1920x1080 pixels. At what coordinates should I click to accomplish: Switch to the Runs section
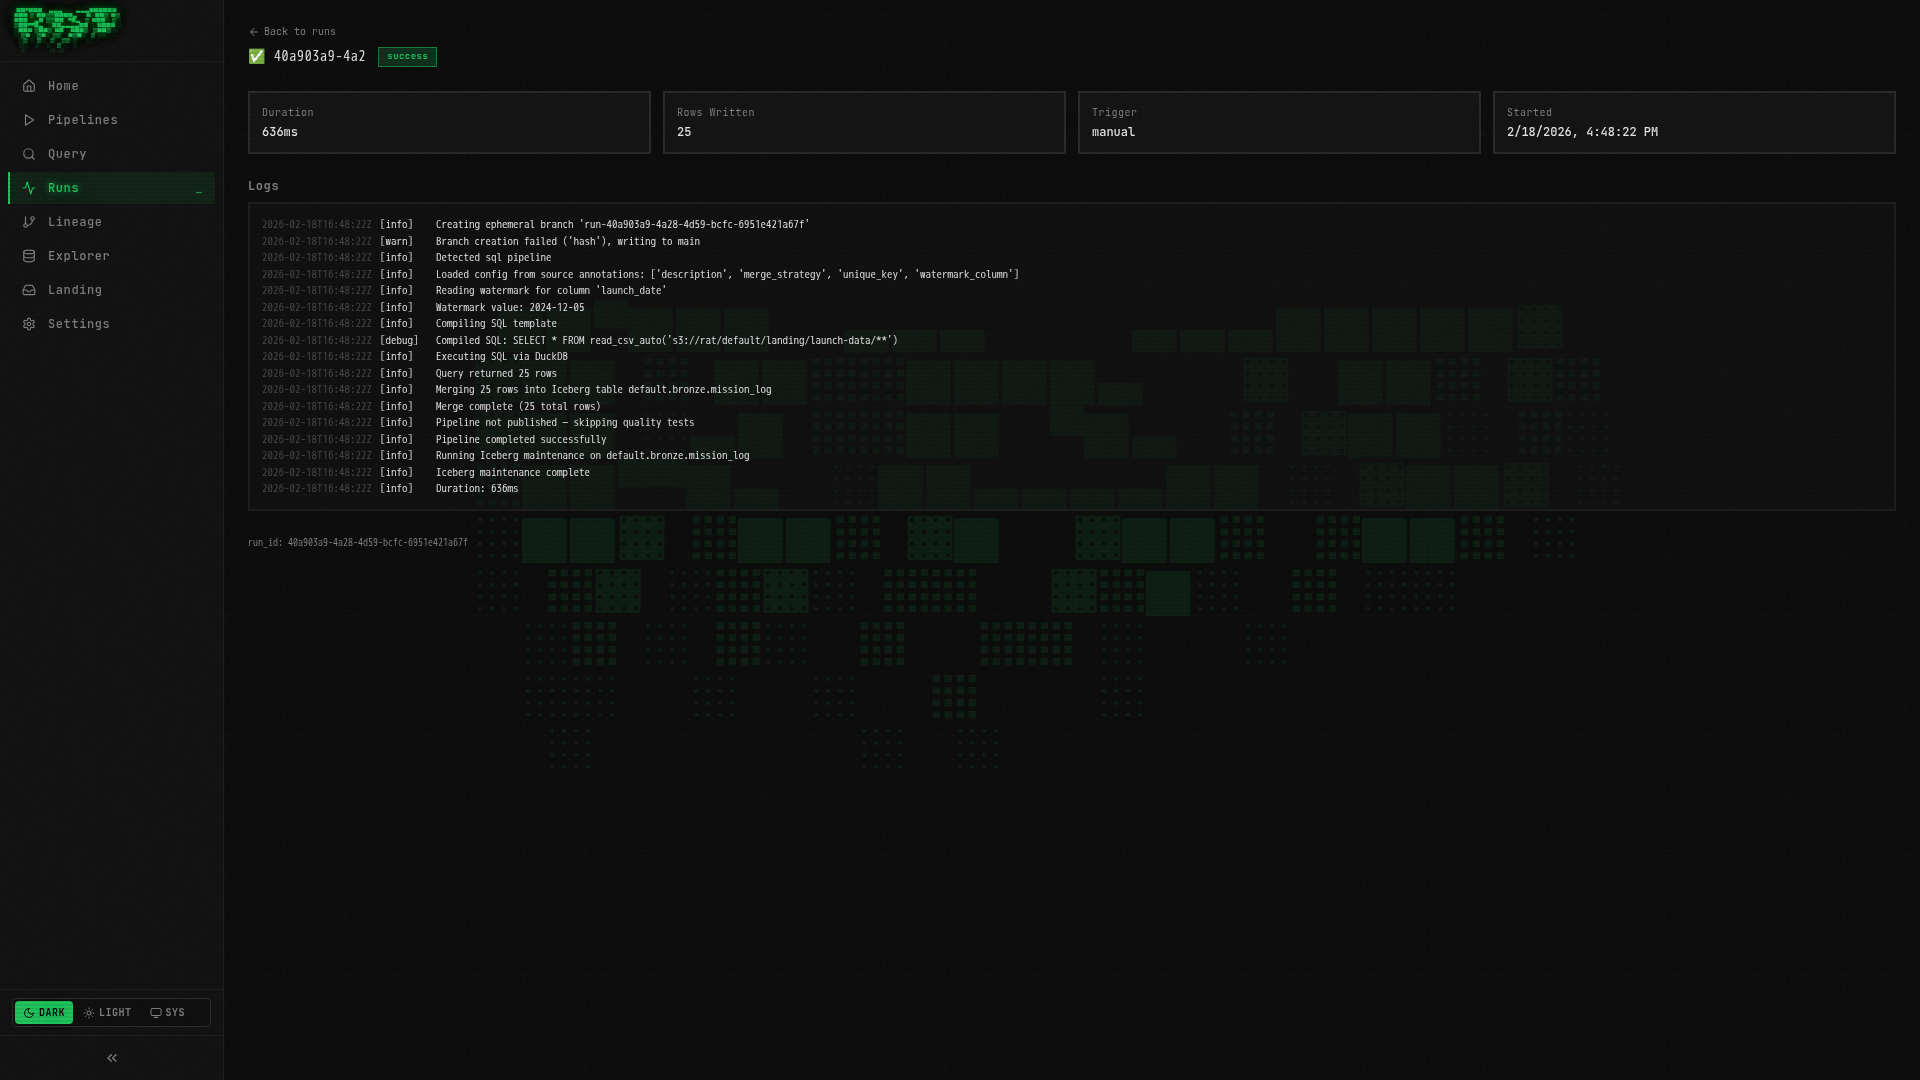point(62,187)
